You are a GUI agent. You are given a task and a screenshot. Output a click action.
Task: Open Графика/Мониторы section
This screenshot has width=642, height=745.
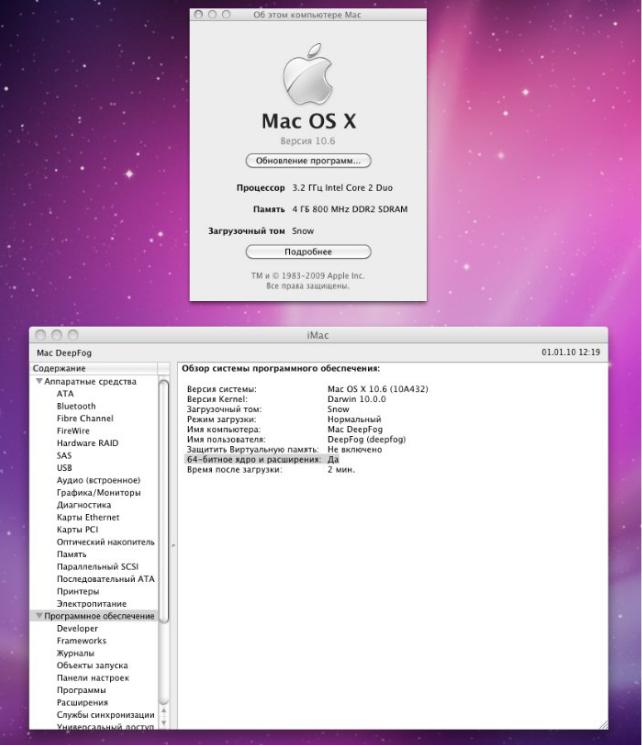98,492
